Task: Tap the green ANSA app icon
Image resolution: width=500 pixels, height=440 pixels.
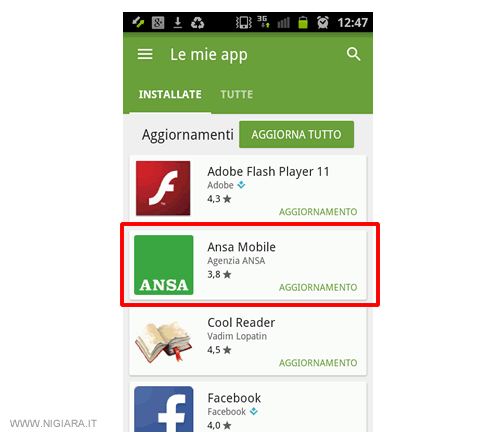Action: 164,265
